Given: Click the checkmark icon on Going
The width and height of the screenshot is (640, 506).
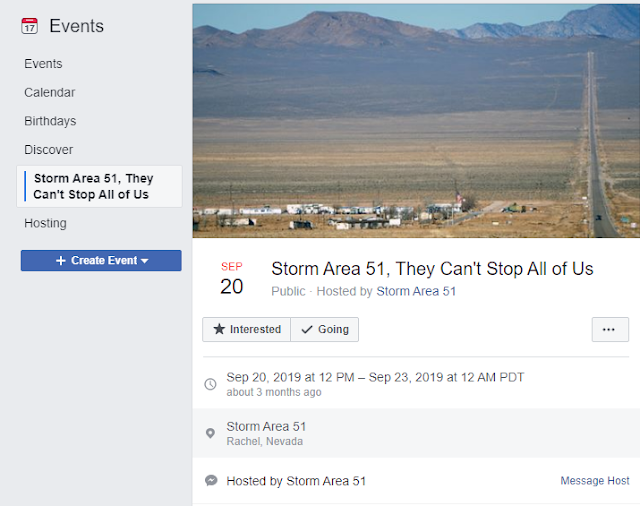Looking at the screenshot, I should point(307,329).
